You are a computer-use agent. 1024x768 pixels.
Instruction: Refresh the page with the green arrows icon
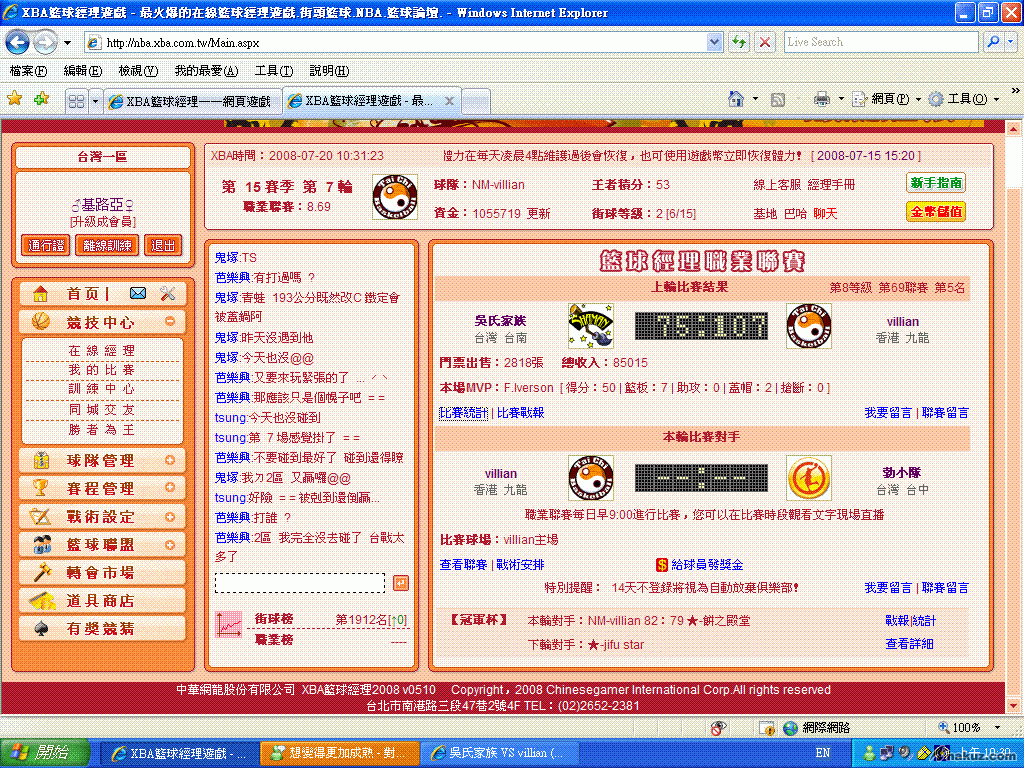[x=739, y=42]
